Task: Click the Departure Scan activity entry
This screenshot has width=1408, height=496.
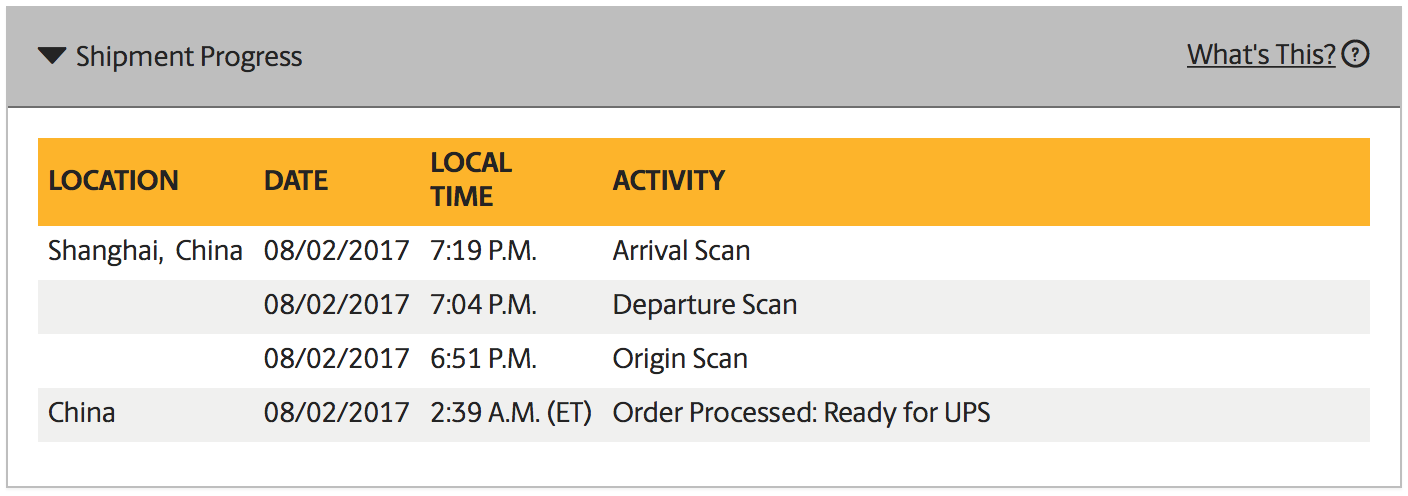Action: pyautogui.click(x=705, y=305)
